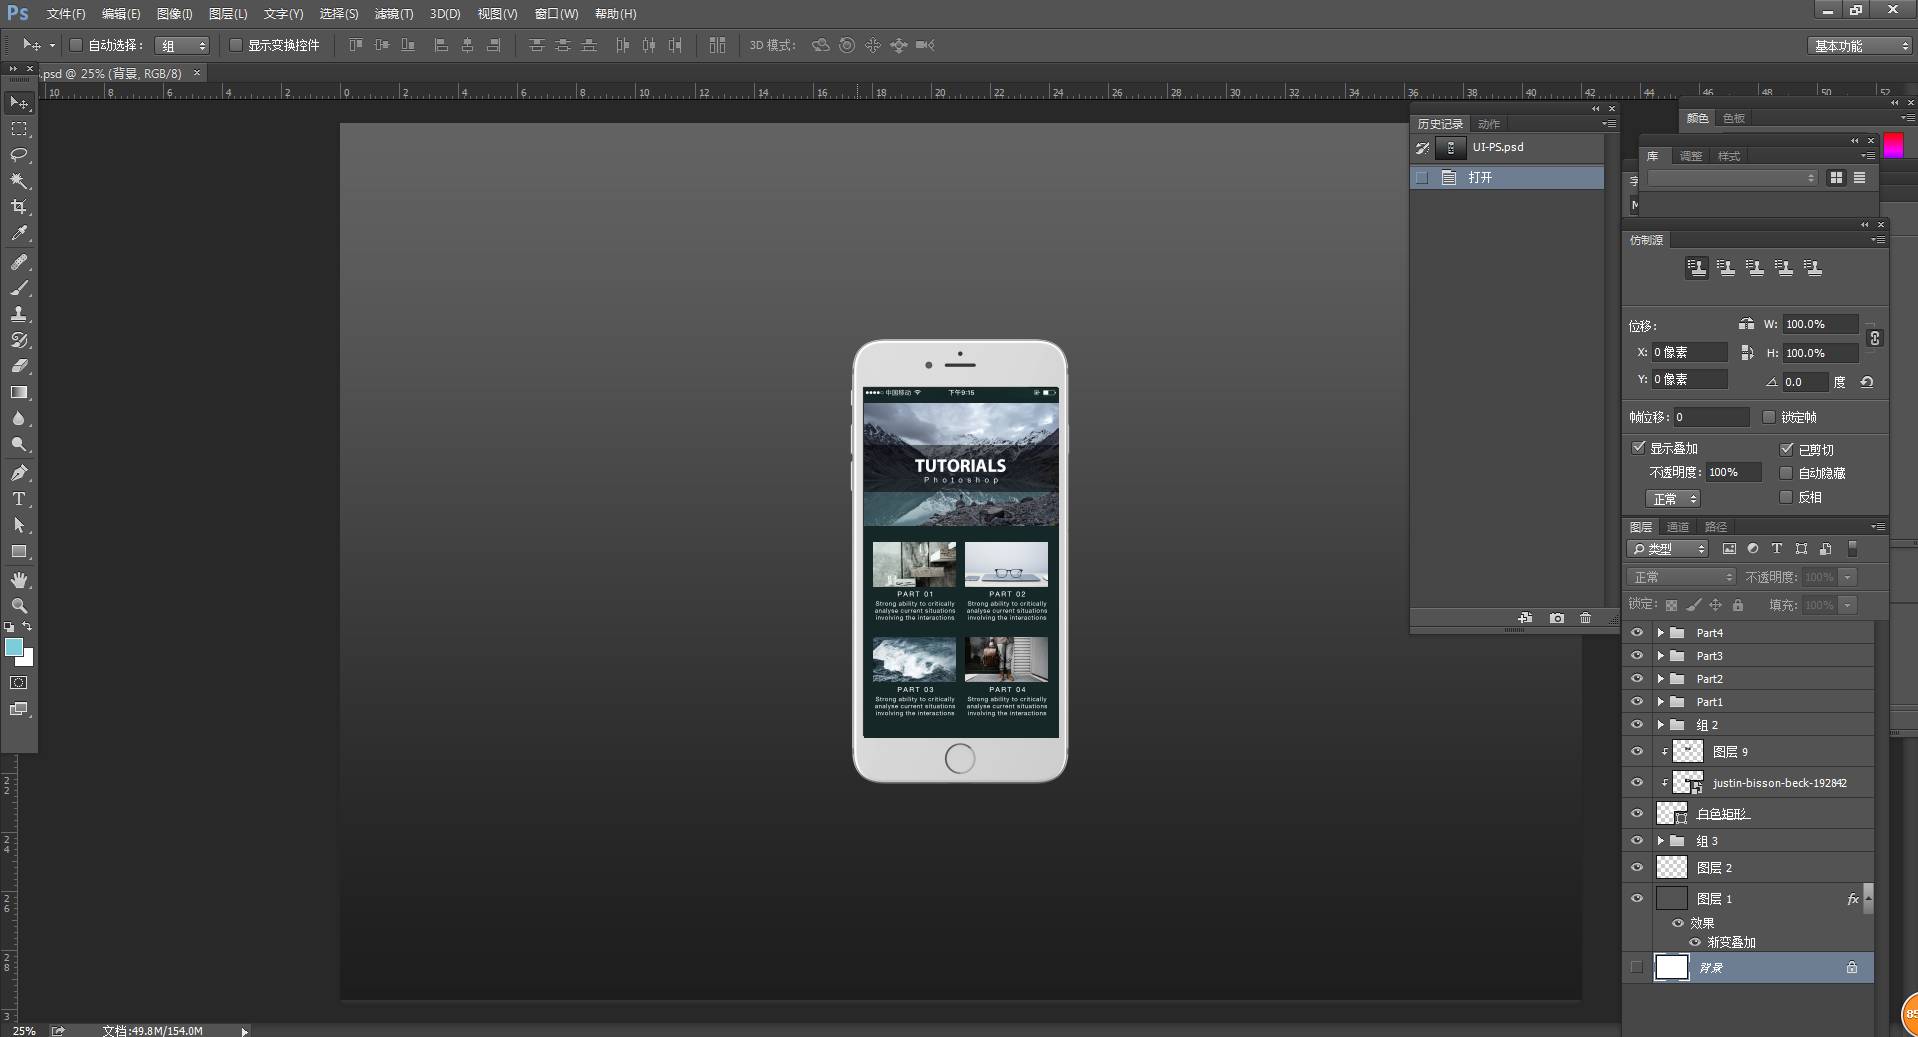Click the foreground color swatch
Image resolution: width=1918 pixels, height=1037 pixels.
(x=14, y=647)
